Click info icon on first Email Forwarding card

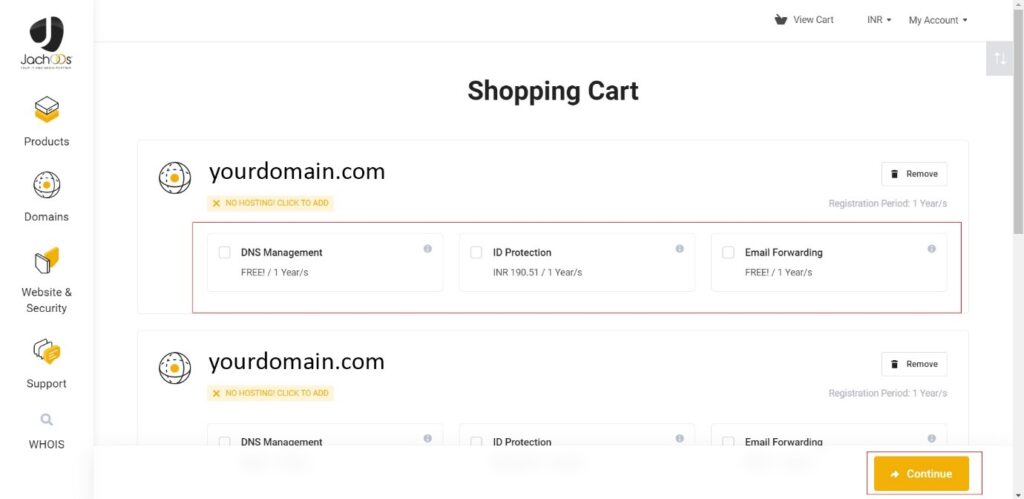pos(931,248)
